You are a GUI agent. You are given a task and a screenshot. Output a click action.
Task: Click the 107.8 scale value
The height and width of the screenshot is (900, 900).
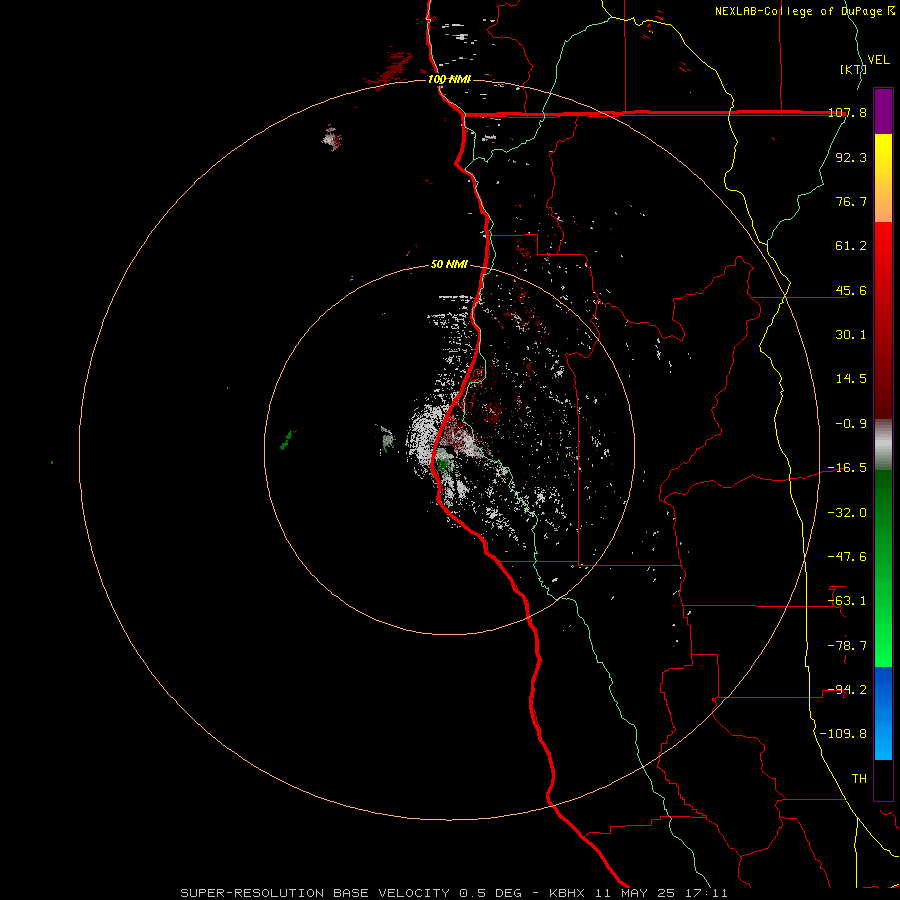click(847, 113)
